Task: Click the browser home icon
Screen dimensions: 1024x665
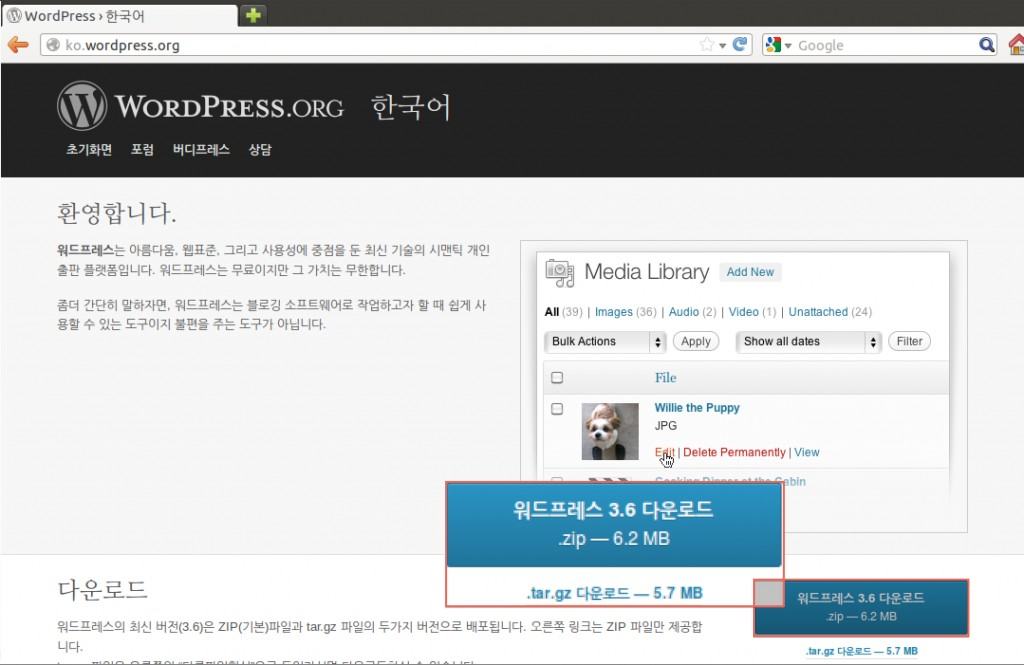Action: click(1015, 45)
